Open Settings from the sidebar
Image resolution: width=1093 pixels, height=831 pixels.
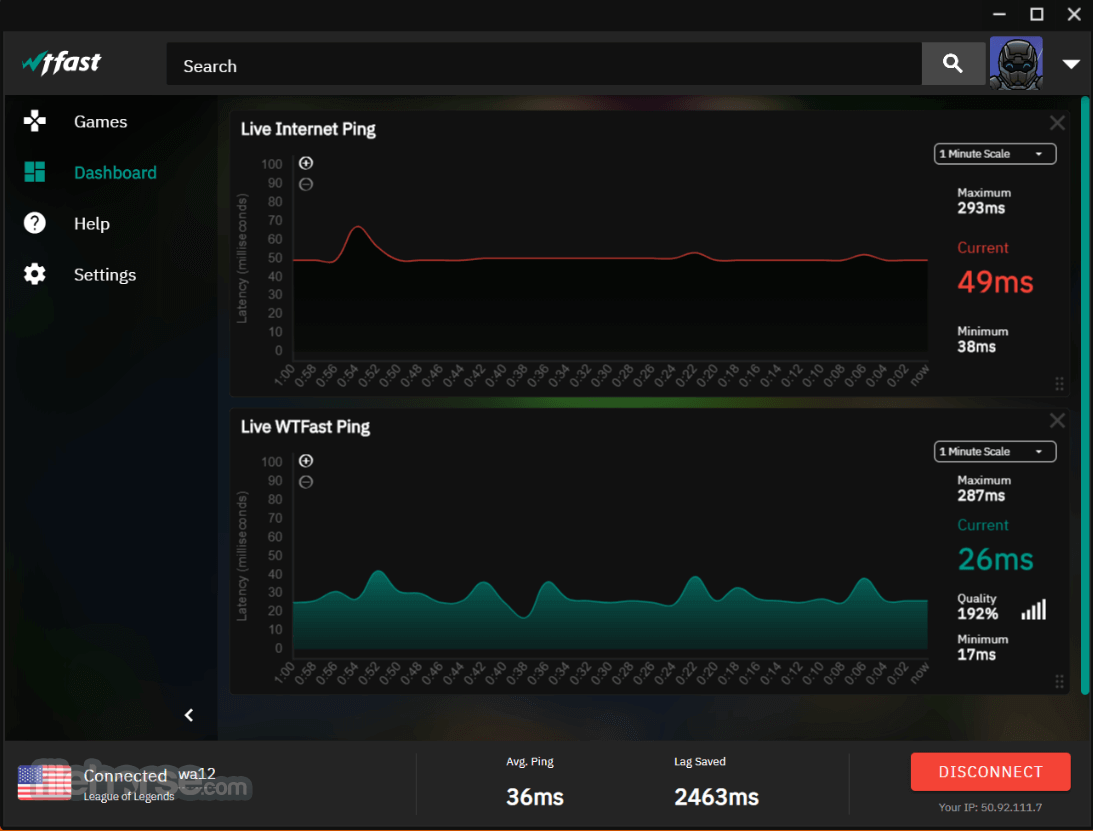(105, 275)
